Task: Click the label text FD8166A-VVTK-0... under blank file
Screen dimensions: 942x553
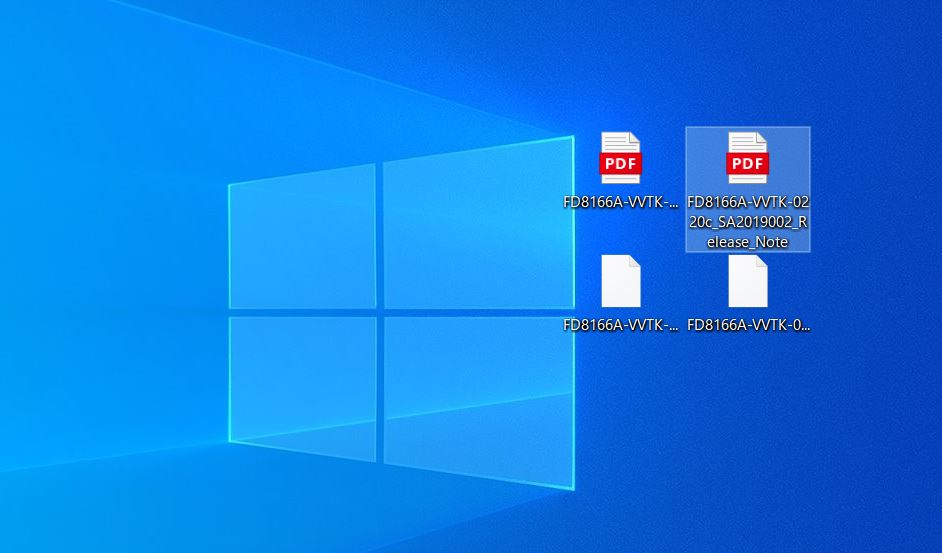Action: click(x=748, y=325)
